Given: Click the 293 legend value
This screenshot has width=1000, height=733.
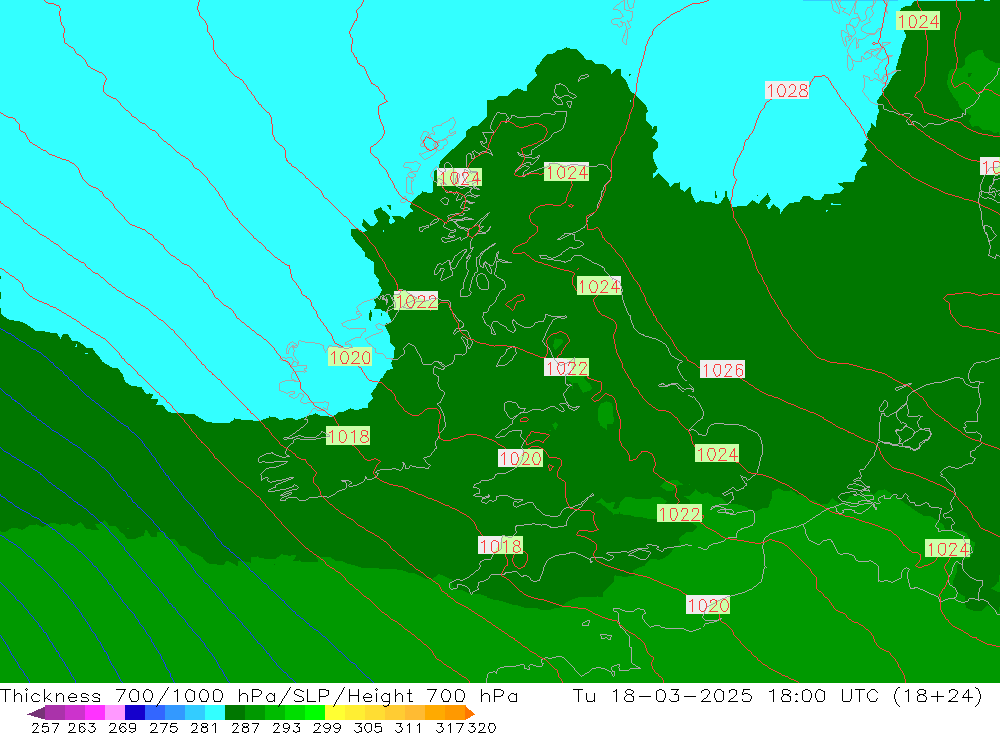Looking at the screenshot, I should (286, 728).
